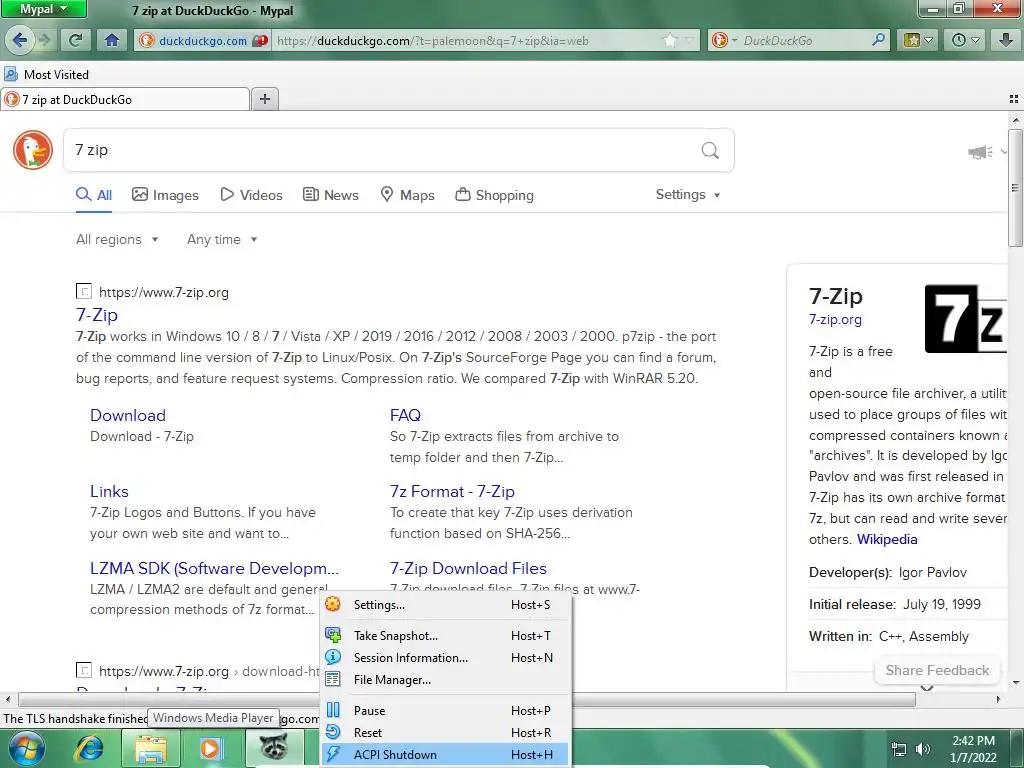The width and height of the screenshot is (1024, 768).
Task: Select the All search tab
Action: tap(94, 195)
